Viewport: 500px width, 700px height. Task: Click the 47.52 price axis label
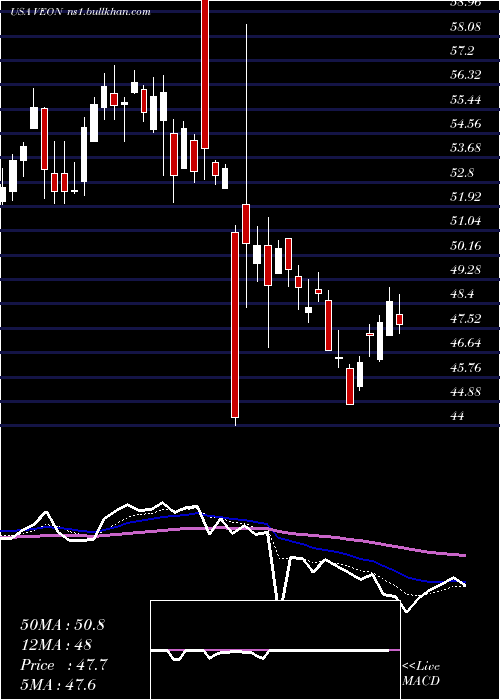coord(466,318)
